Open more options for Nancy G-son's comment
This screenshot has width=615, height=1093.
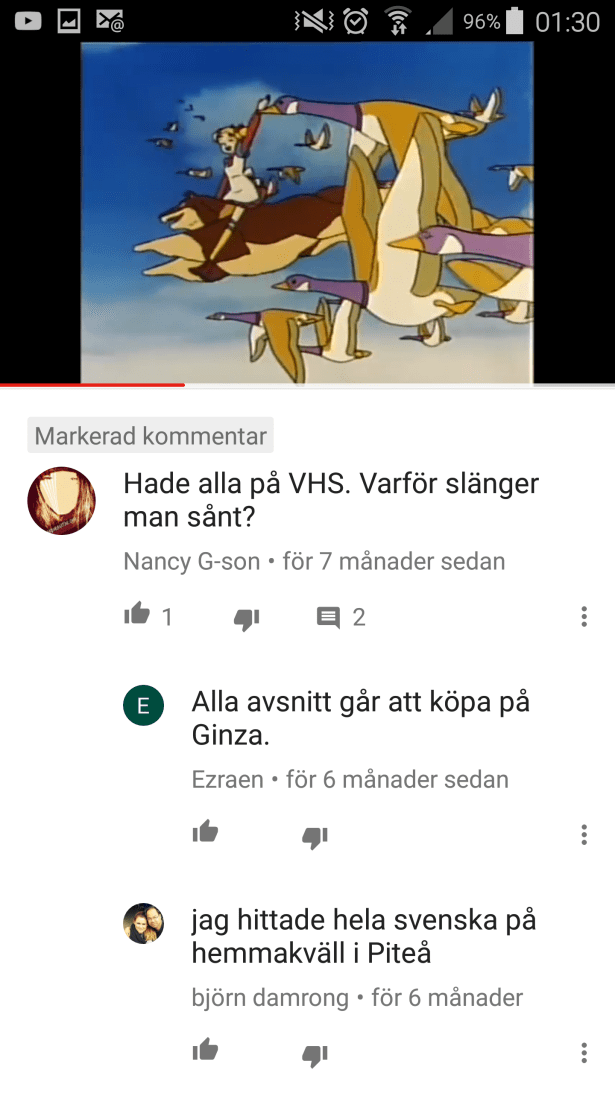(584, 616)
